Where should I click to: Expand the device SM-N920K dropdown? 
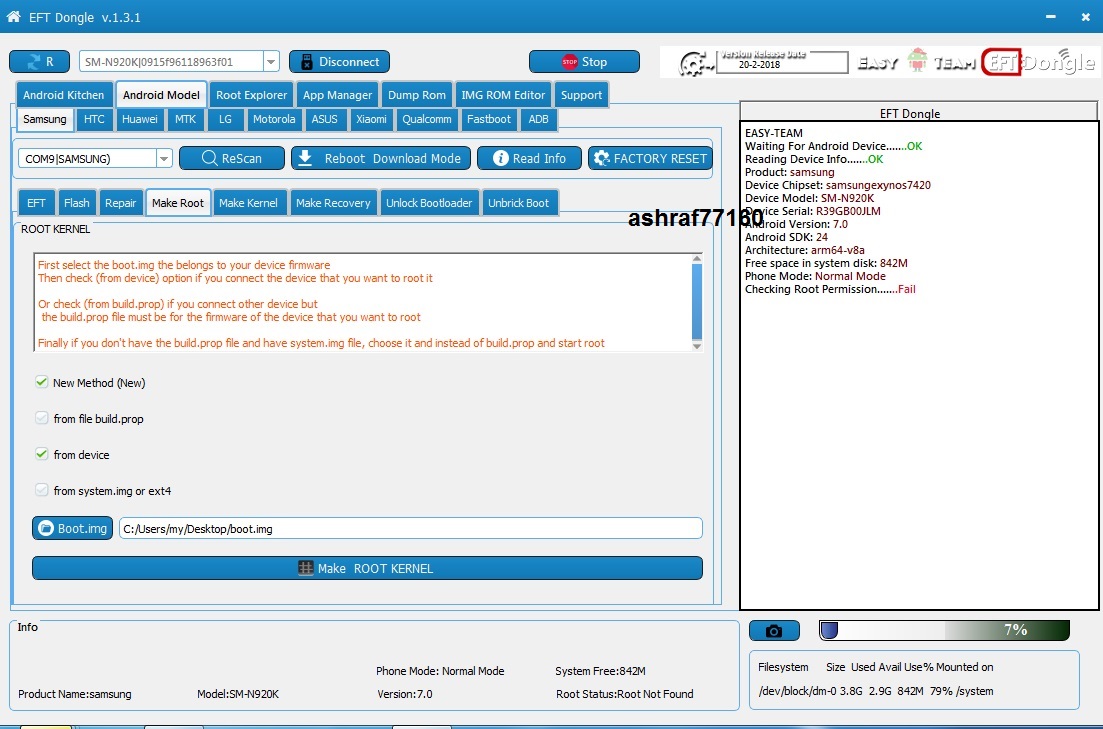pyautogui.click(x=271, y=62)
